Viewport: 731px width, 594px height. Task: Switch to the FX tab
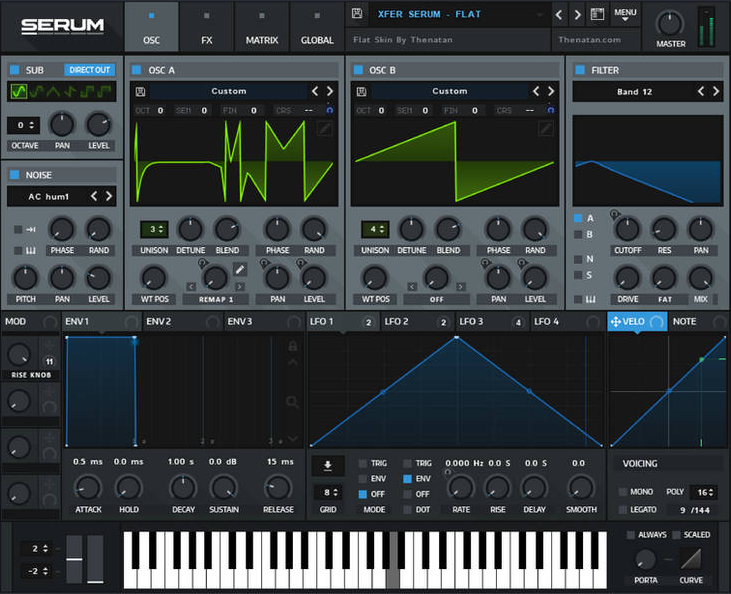click(x=207, y=27)
